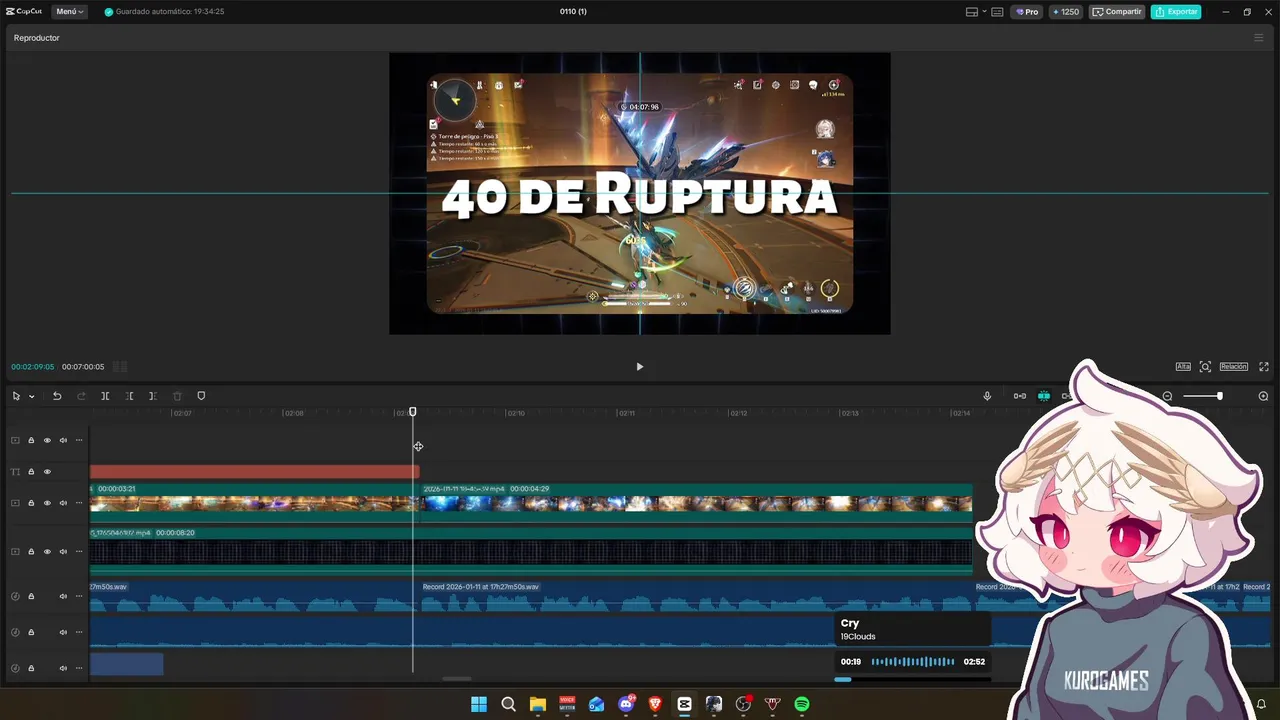
Task: Open more options for the Record wav audio track
Action: (x=79, y=596)
